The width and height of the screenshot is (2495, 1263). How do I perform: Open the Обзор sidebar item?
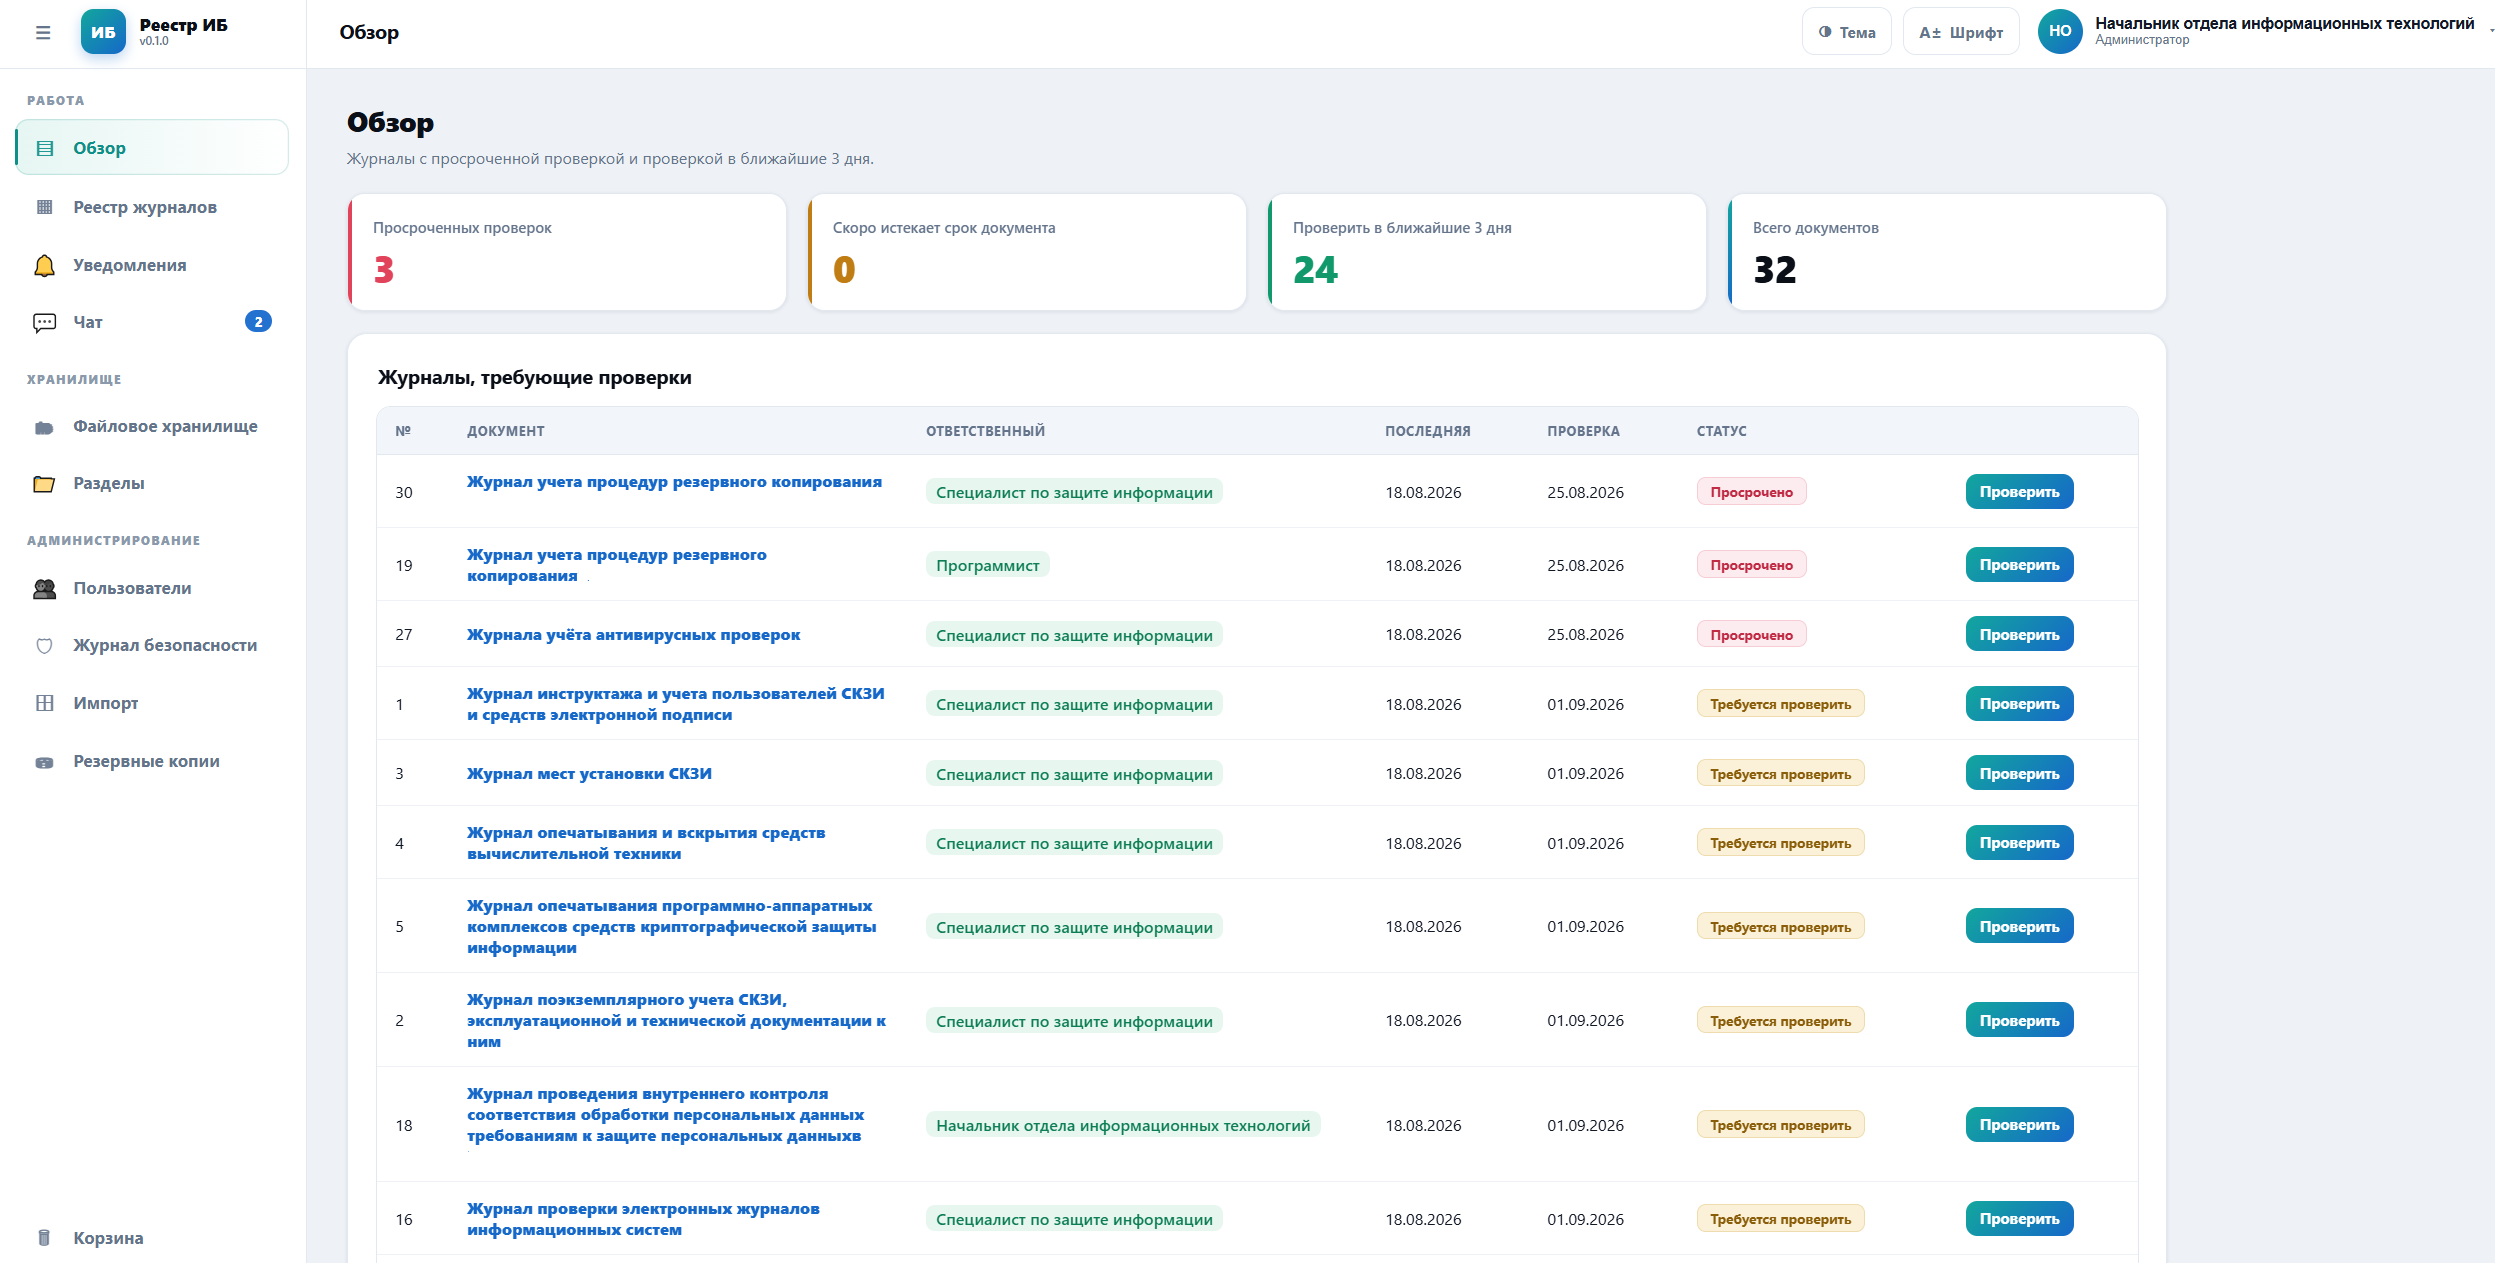[x=152, y=148]
